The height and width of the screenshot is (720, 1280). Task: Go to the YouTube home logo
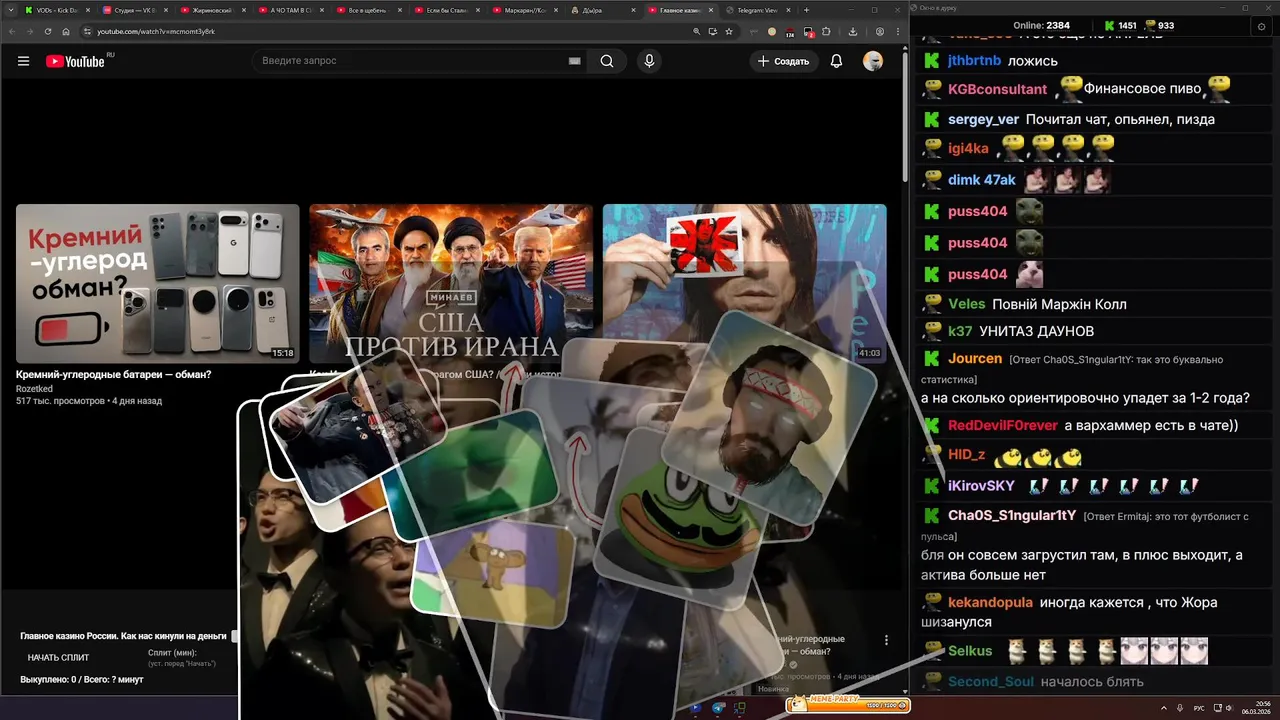pyautogui.click(x=75, y=61)
